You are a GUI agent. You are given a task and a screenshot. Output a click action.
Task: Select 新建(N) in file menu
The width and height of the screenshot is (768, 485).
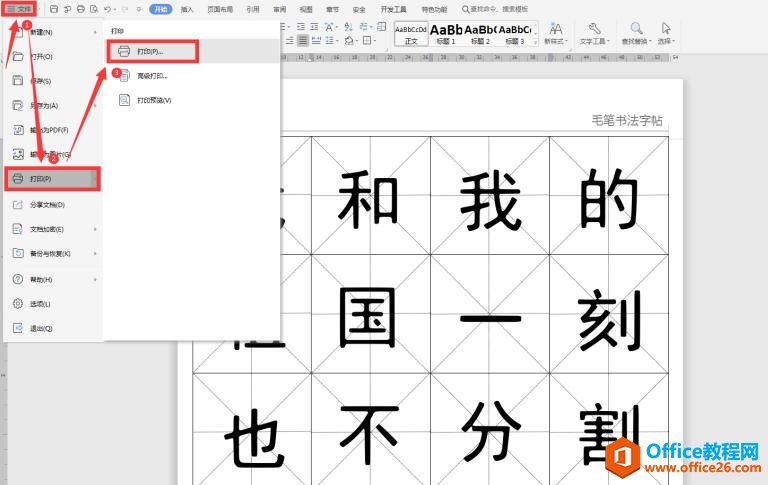(52, 32)
